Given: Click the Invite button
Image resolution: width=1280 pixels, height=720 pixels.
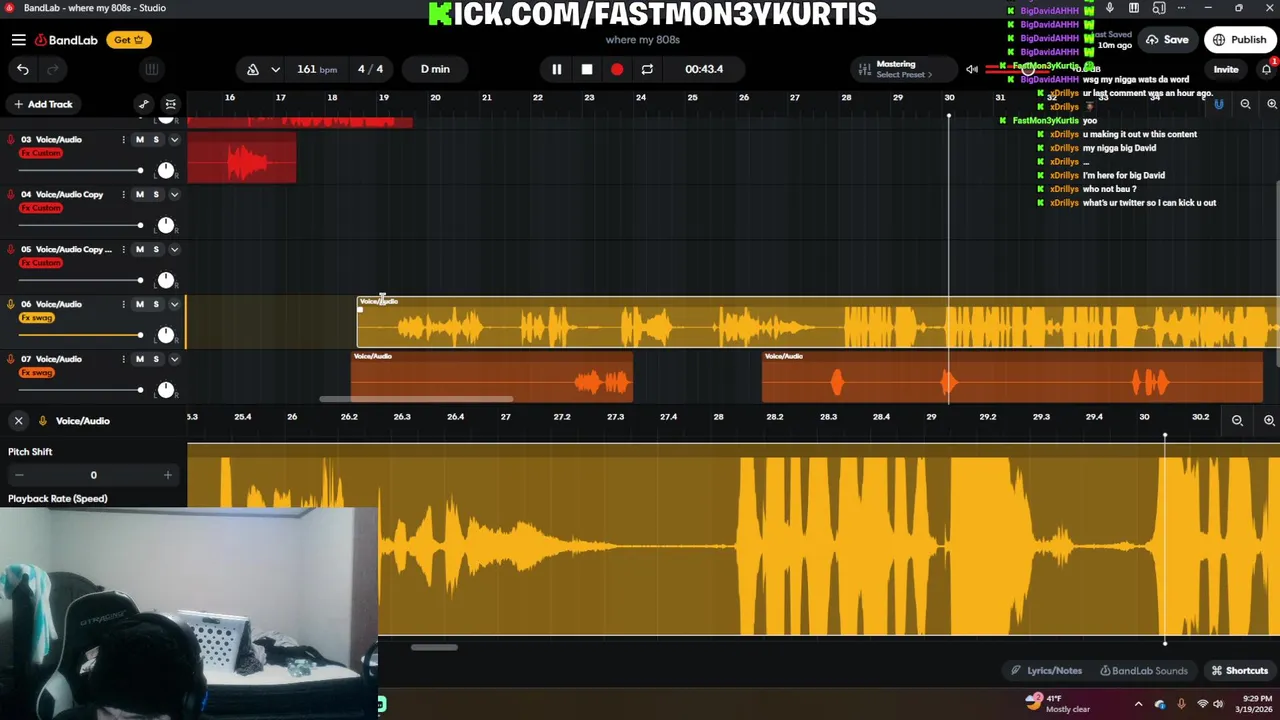Looking at the screenshot, I should click(1226, 69).
